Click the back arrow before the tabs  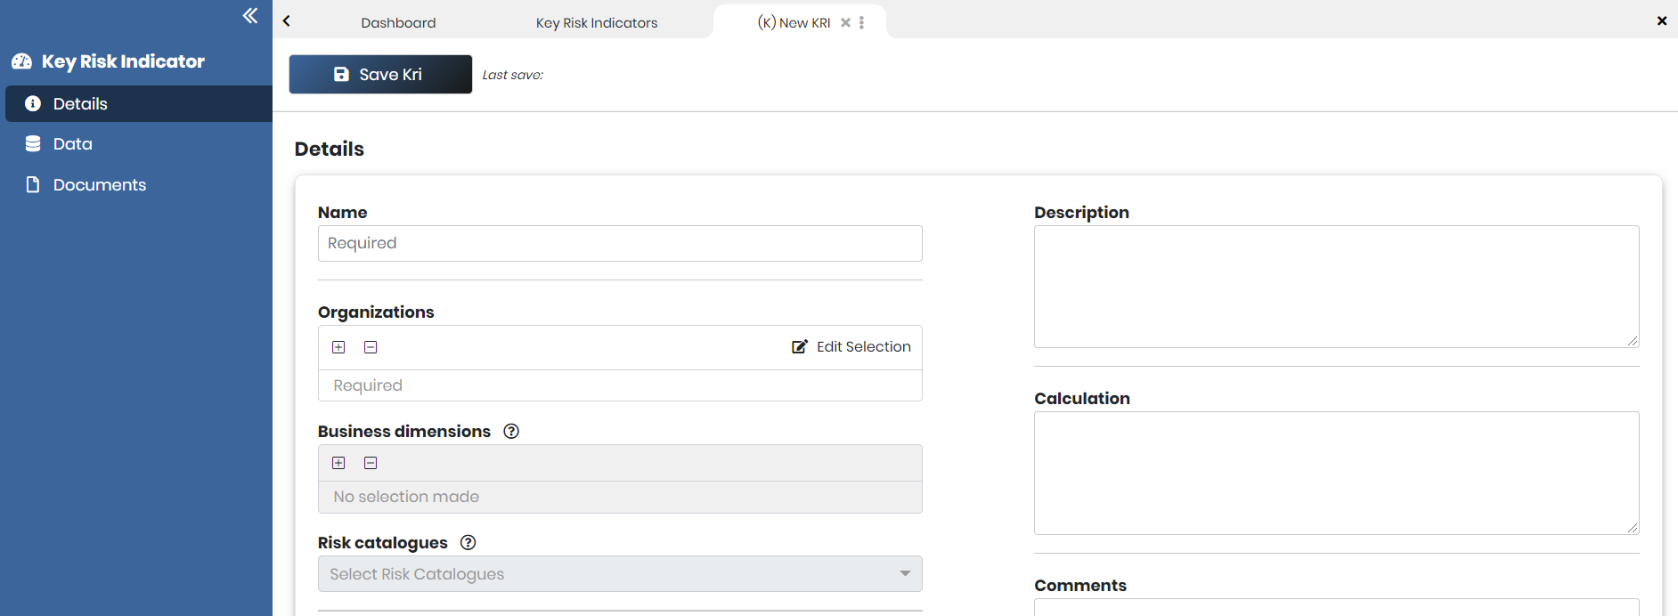[x=287, y=21]
